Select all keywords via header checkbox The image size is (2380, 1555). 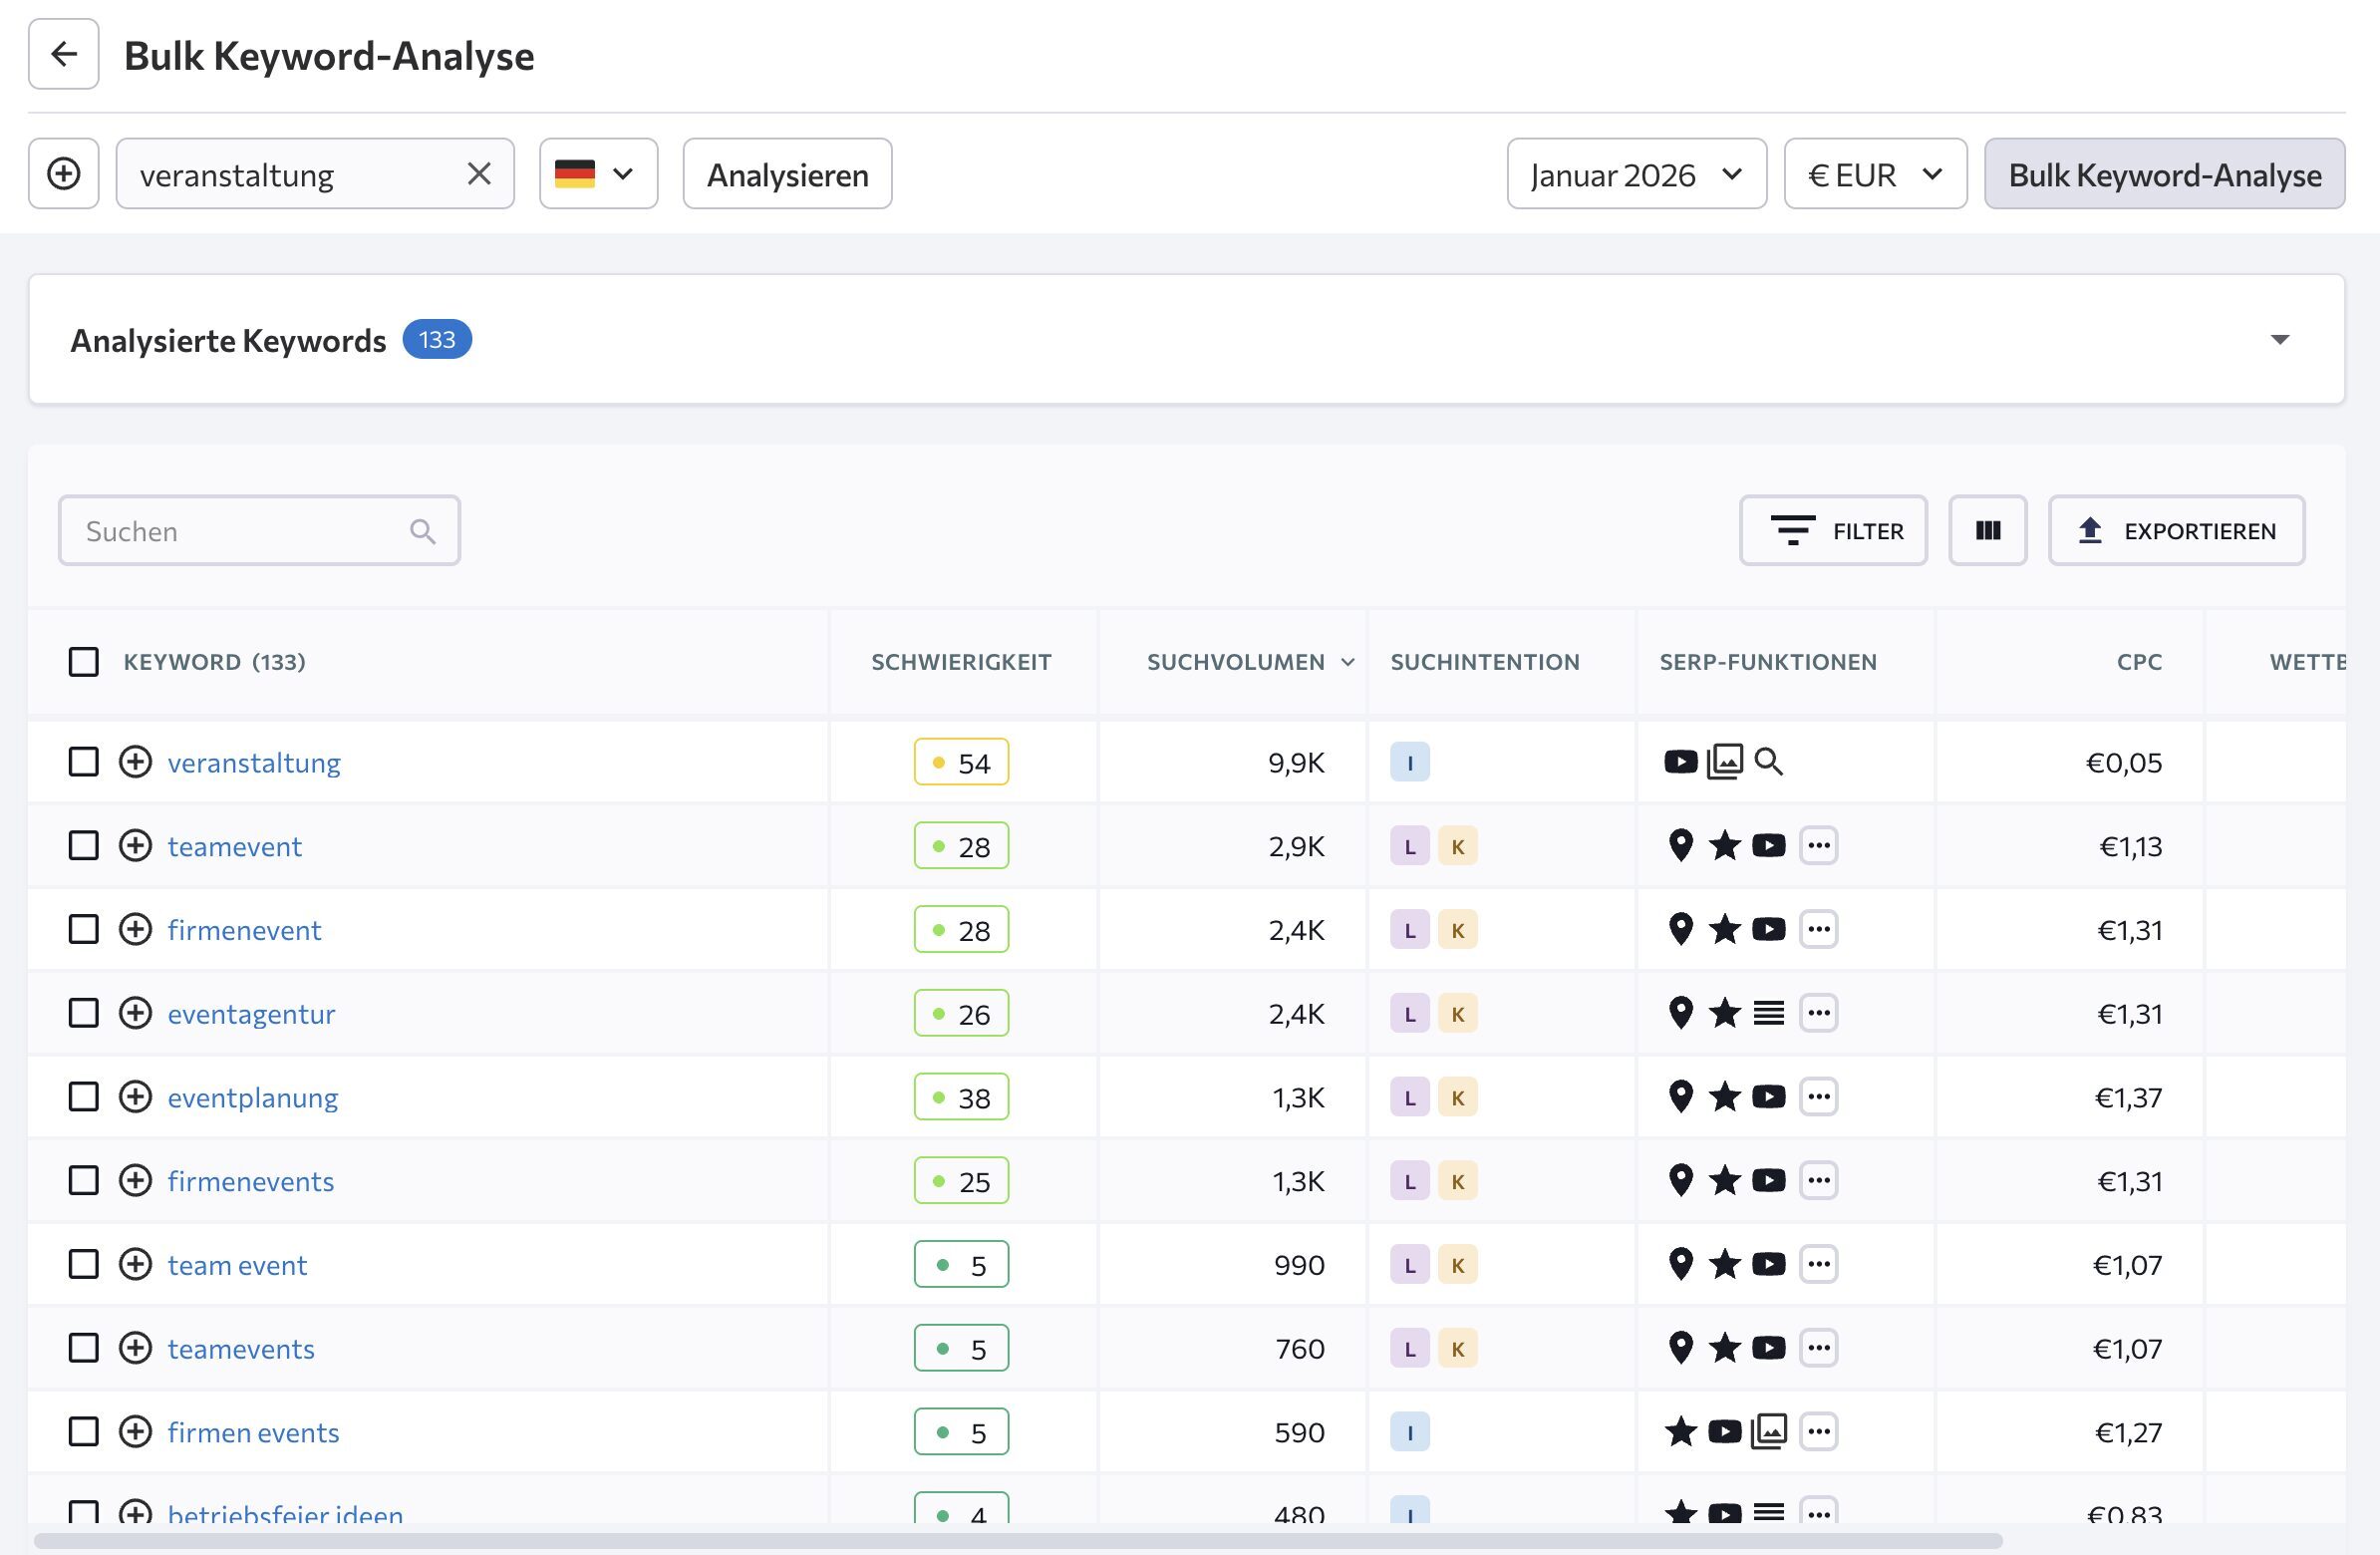click(x=84, y=661)
